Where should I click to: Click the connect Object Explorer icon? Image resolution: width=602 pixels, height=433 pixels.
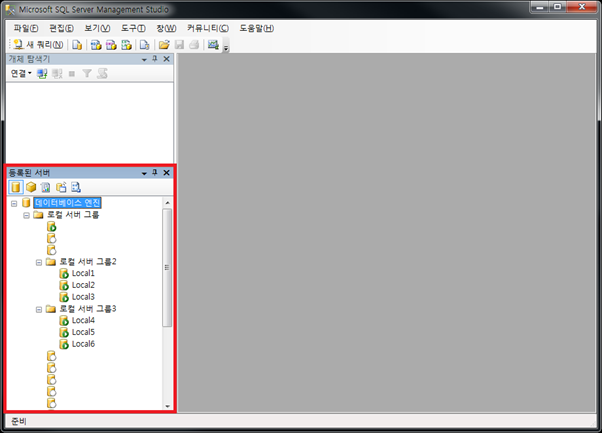tap(42, 73)
